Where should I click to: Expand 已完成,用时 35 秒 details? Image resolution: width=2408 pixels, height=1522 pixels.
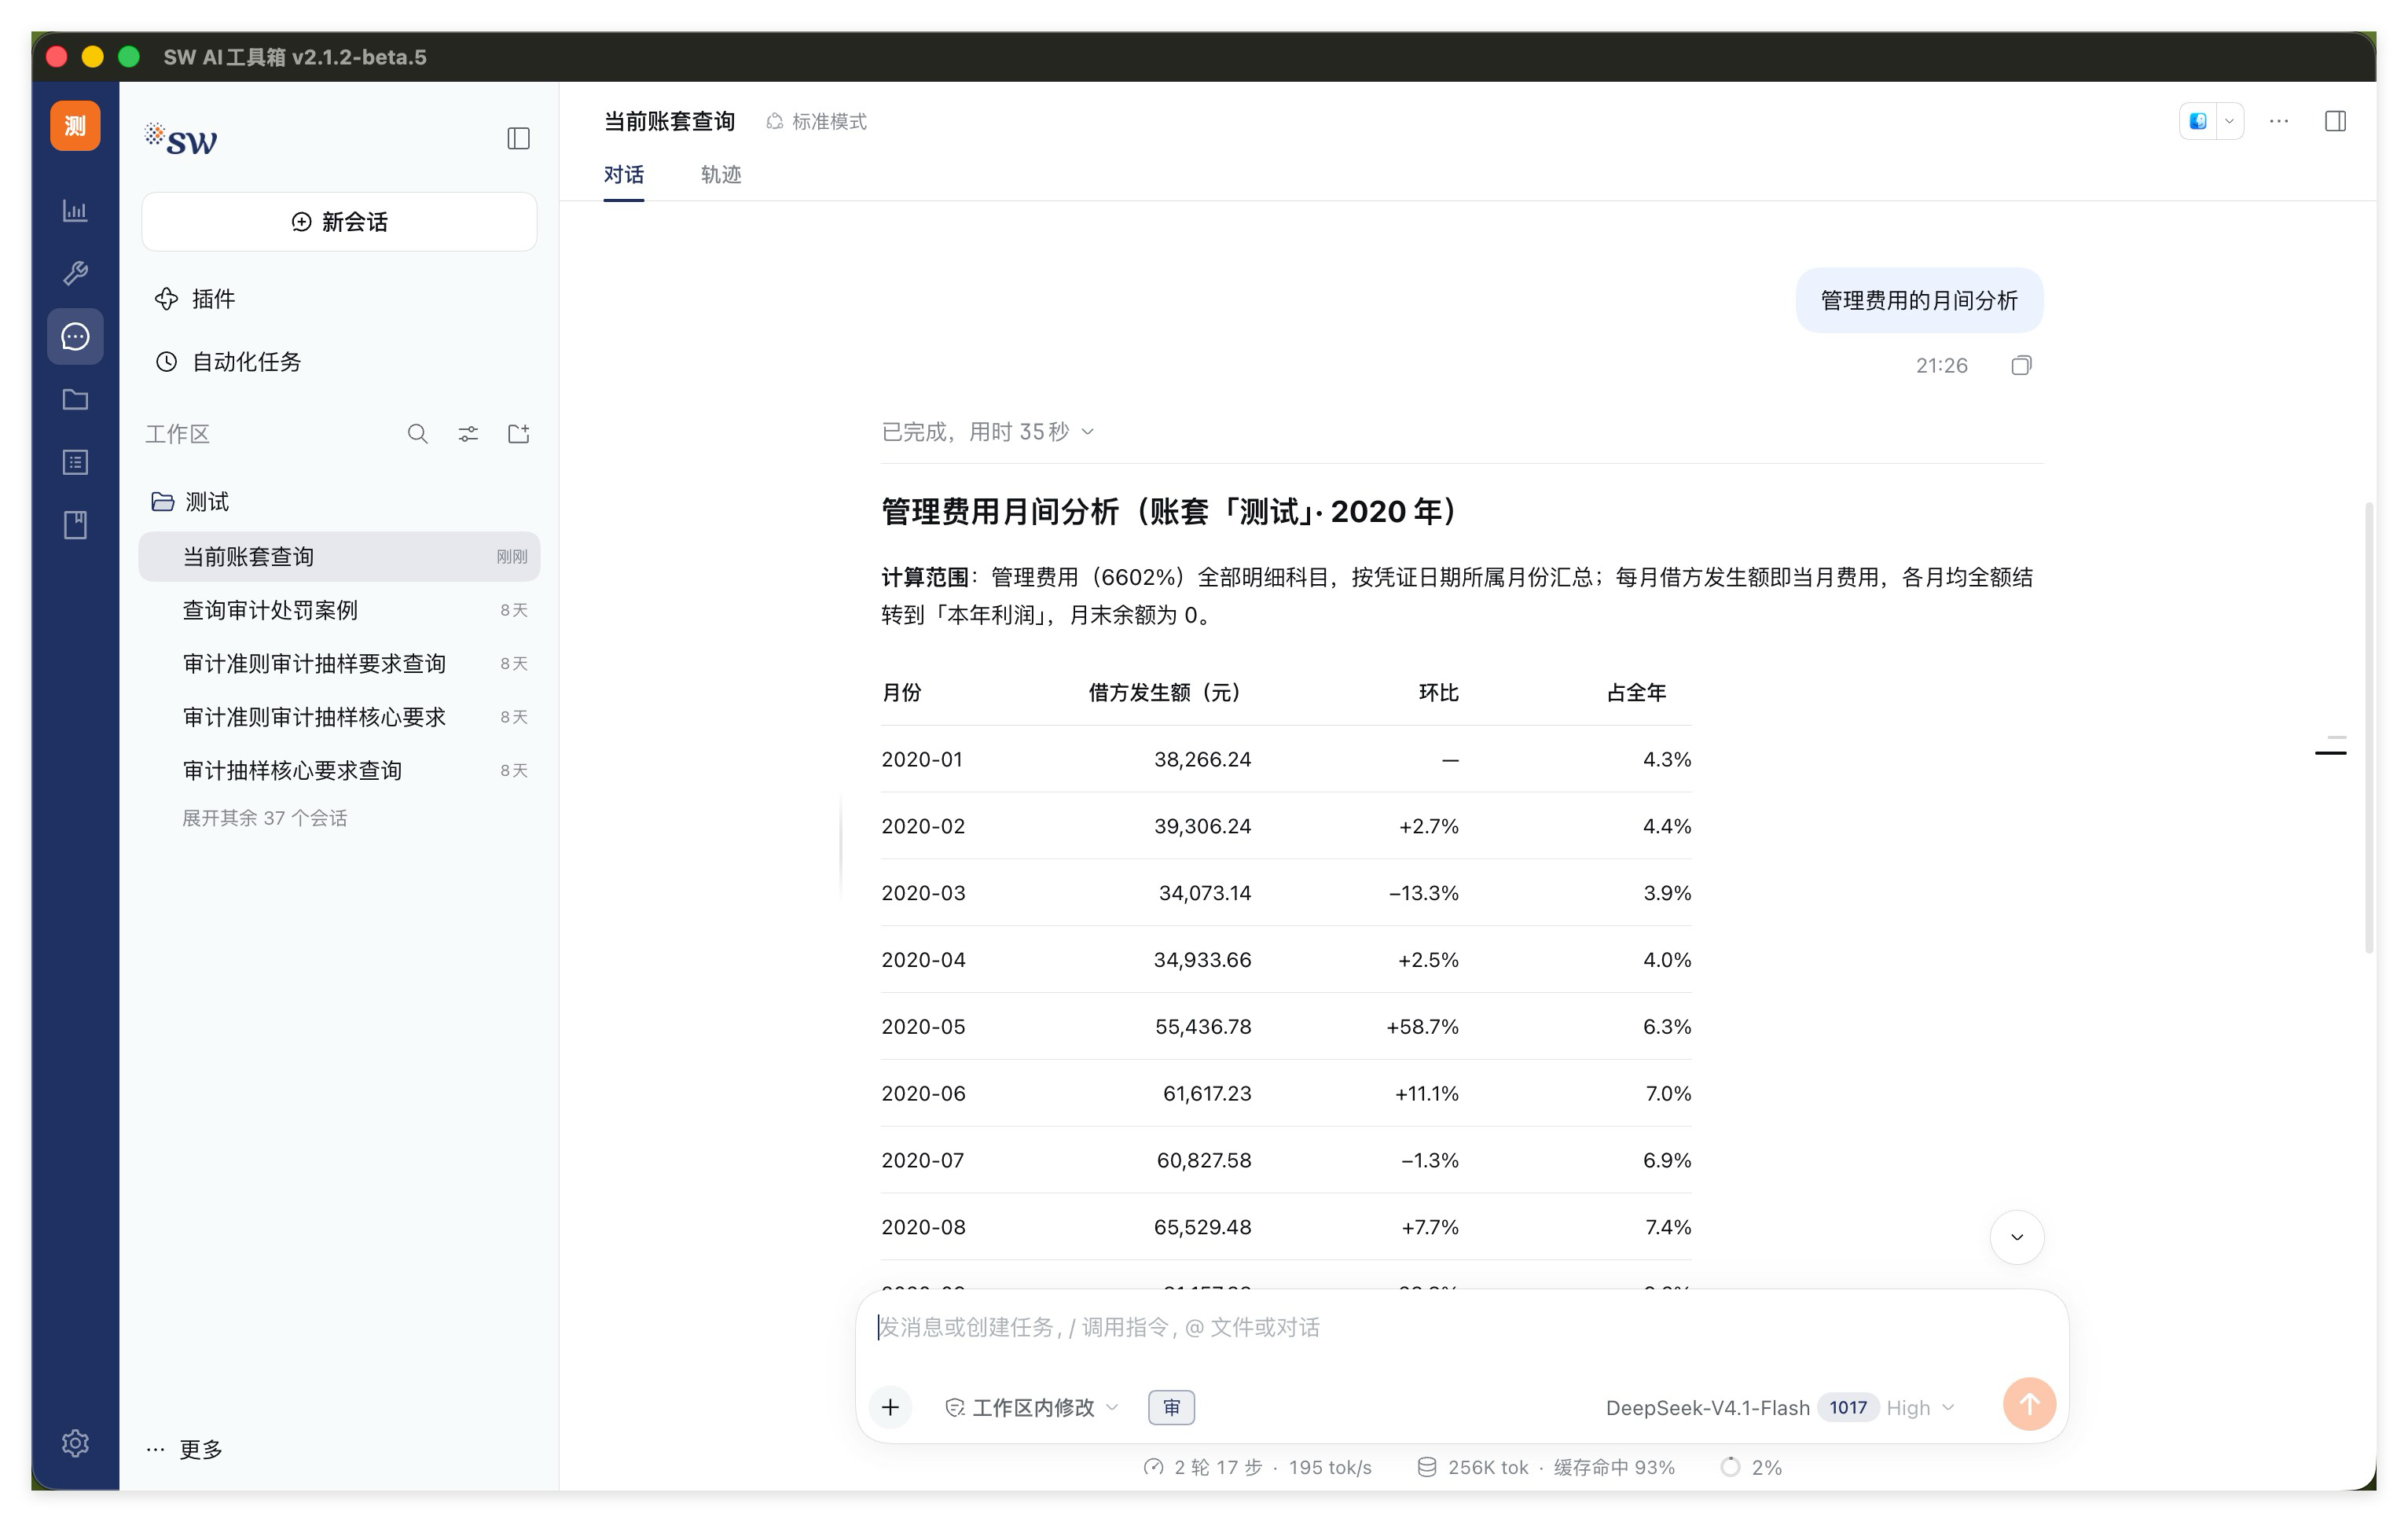(x=987, y=431)
